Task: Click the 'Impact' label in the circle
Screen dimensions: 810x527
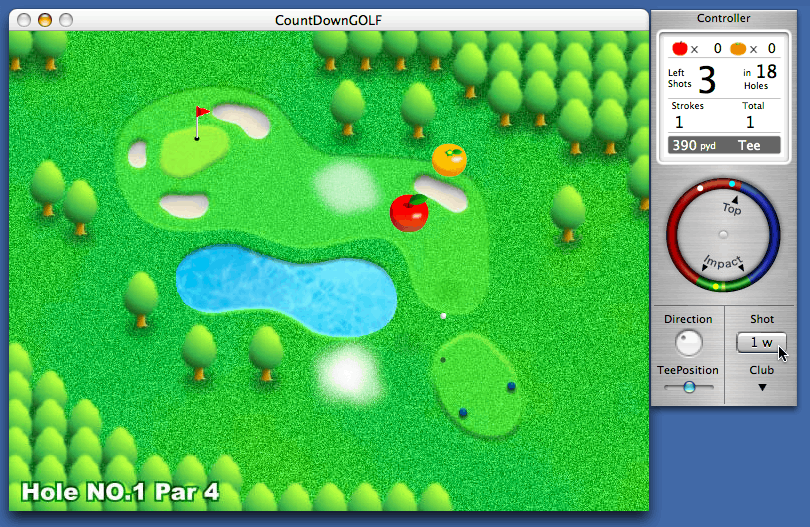Action: 723,262
